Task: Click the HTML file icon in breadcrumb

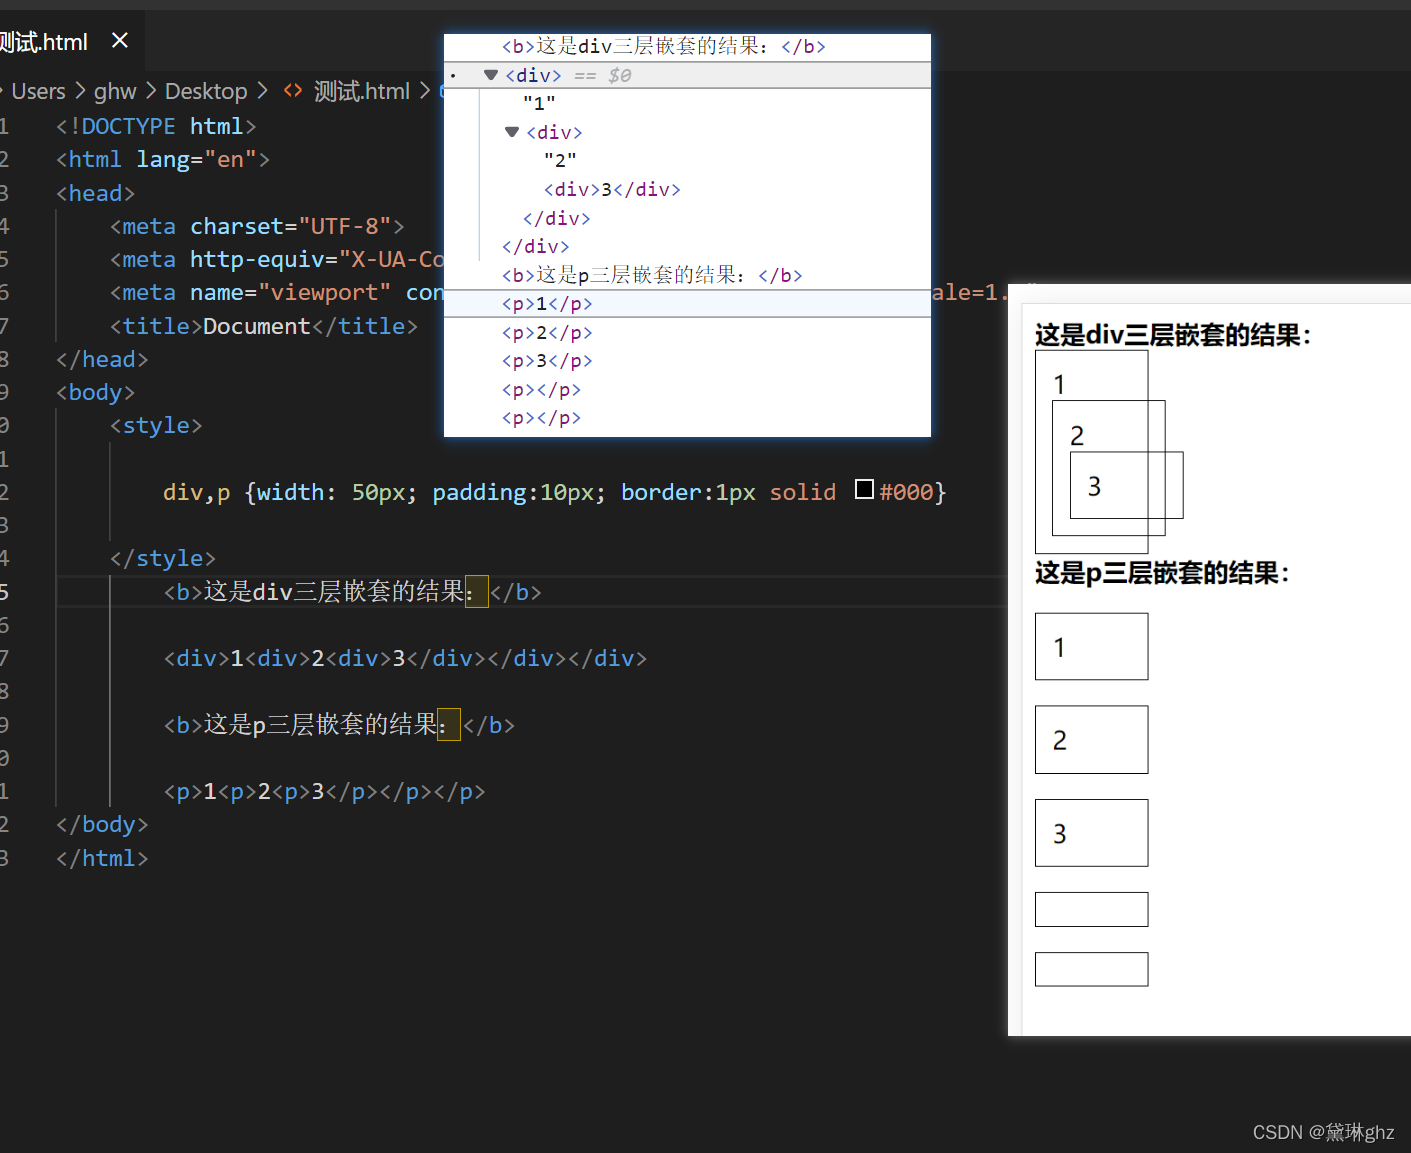Action: [293, 91]
